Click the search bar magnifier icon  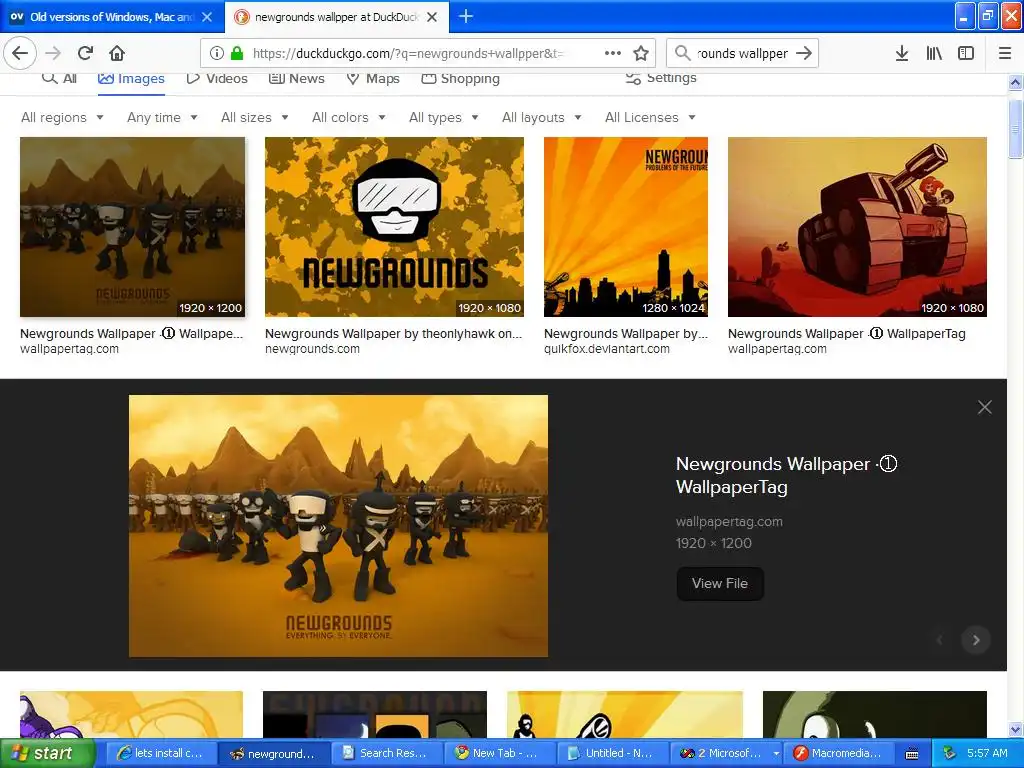click(x=682, y=53)
